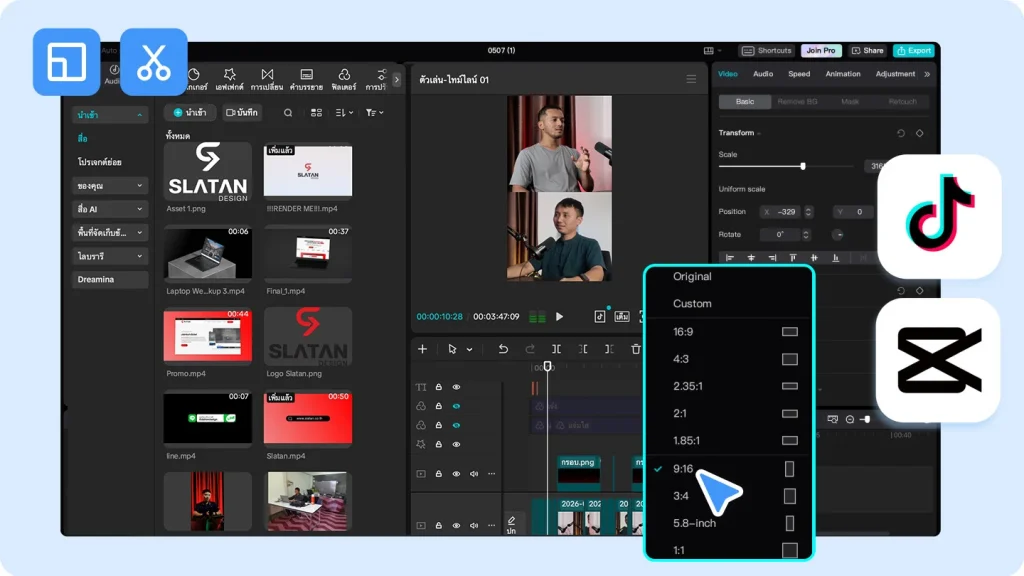Select the Promo.mp4 media thumbnail
The image size is (1024, 576).
click(x=208, y=336)
